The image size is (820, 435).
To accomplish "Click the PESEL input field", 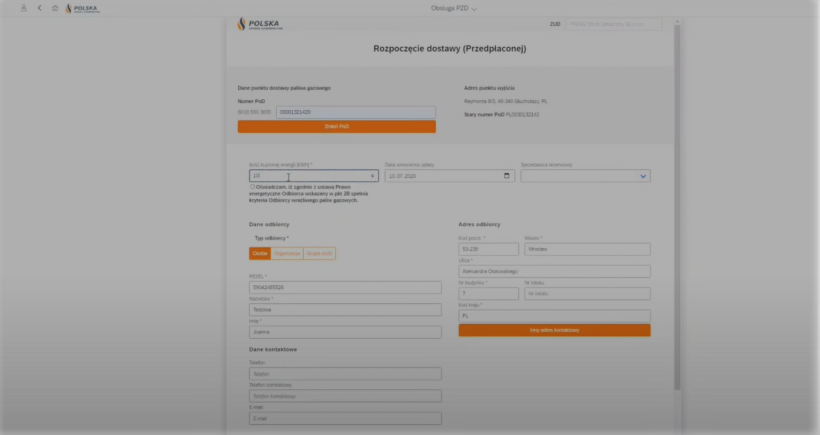I will click(345, 287).
